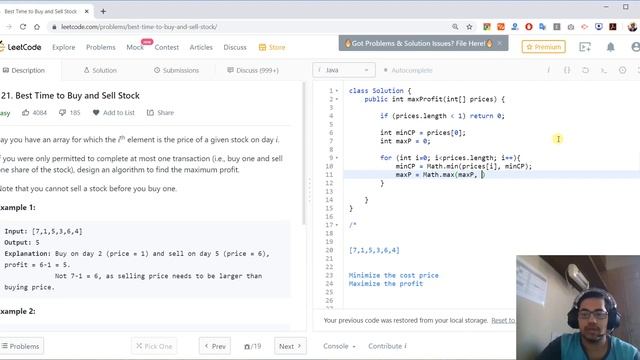Click the Reset to default link
The image size is (640, 360).
click(x=503, y=320)
